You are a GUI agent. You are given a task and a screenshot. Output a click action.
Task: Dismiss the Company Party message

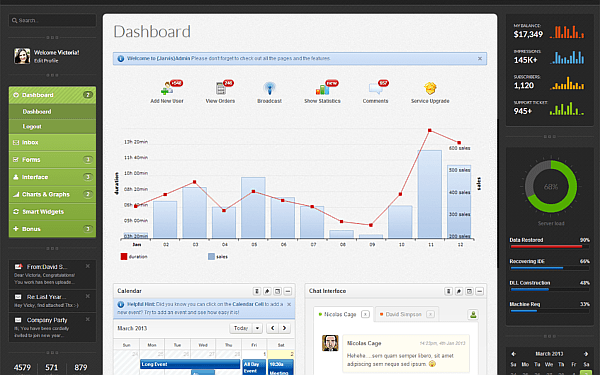click(88, 319)
